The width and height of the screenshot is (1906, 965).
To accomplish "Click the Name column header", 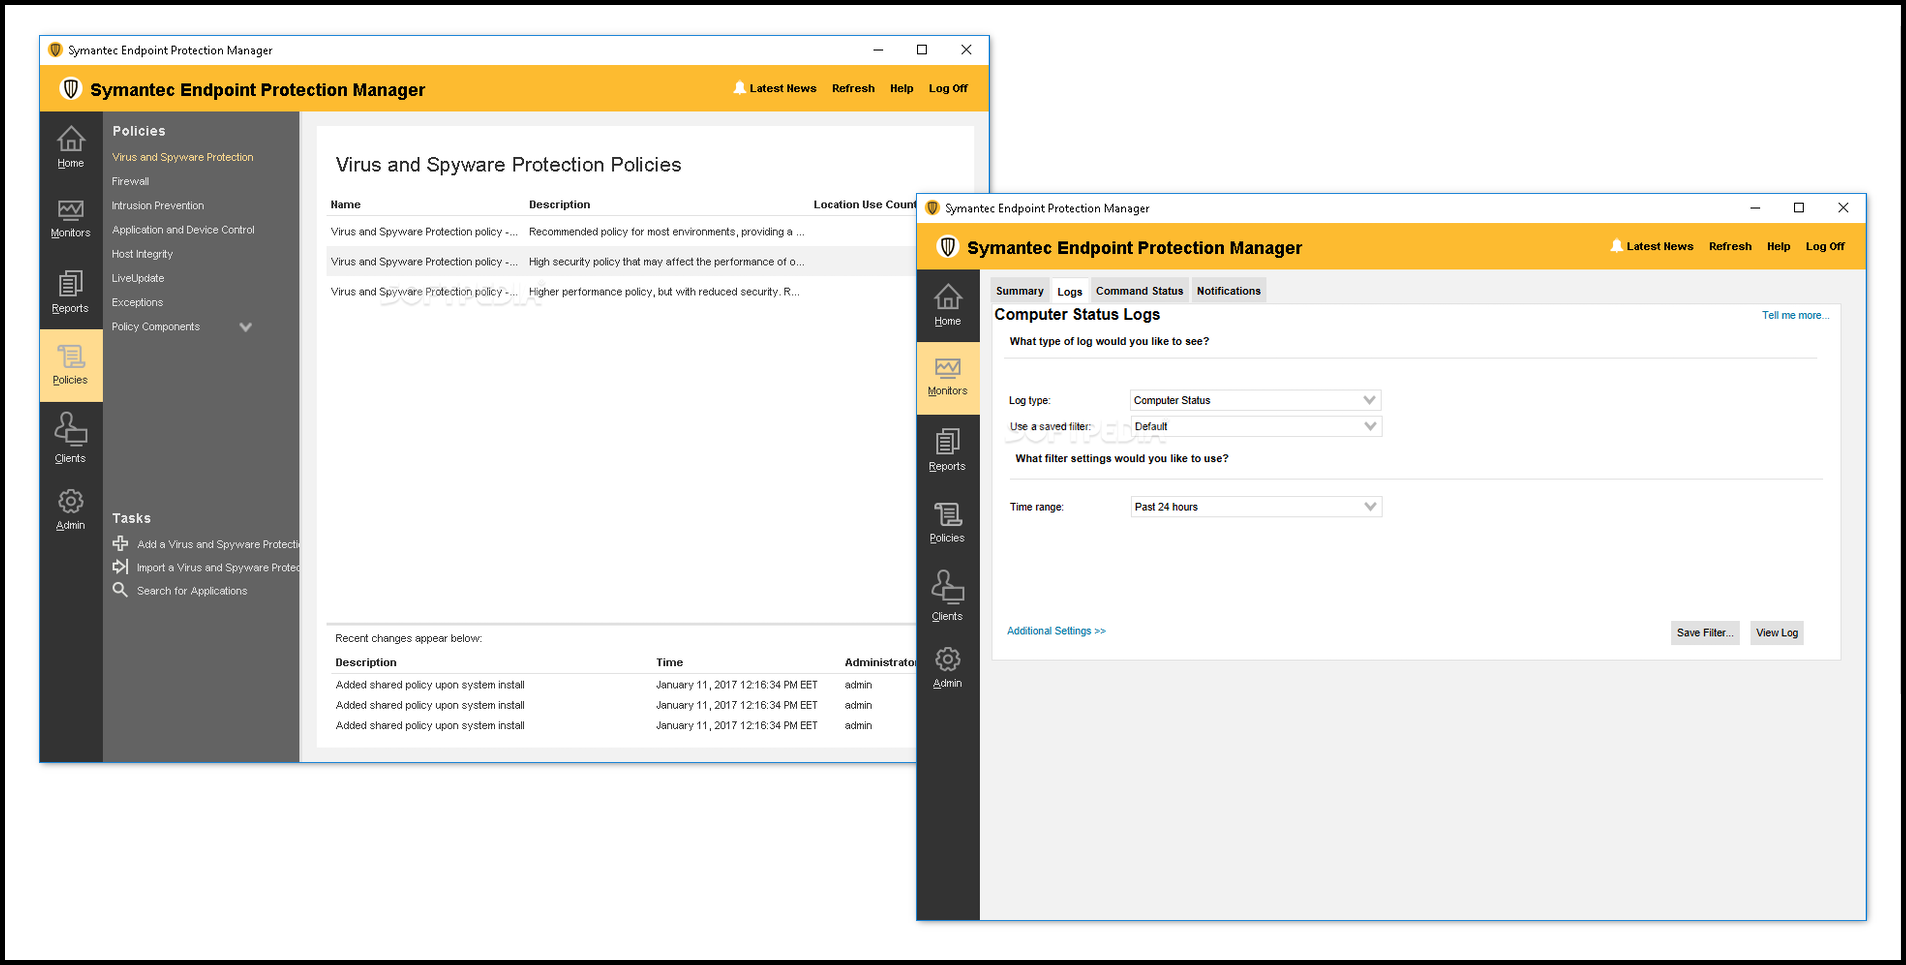I will 345,204.
